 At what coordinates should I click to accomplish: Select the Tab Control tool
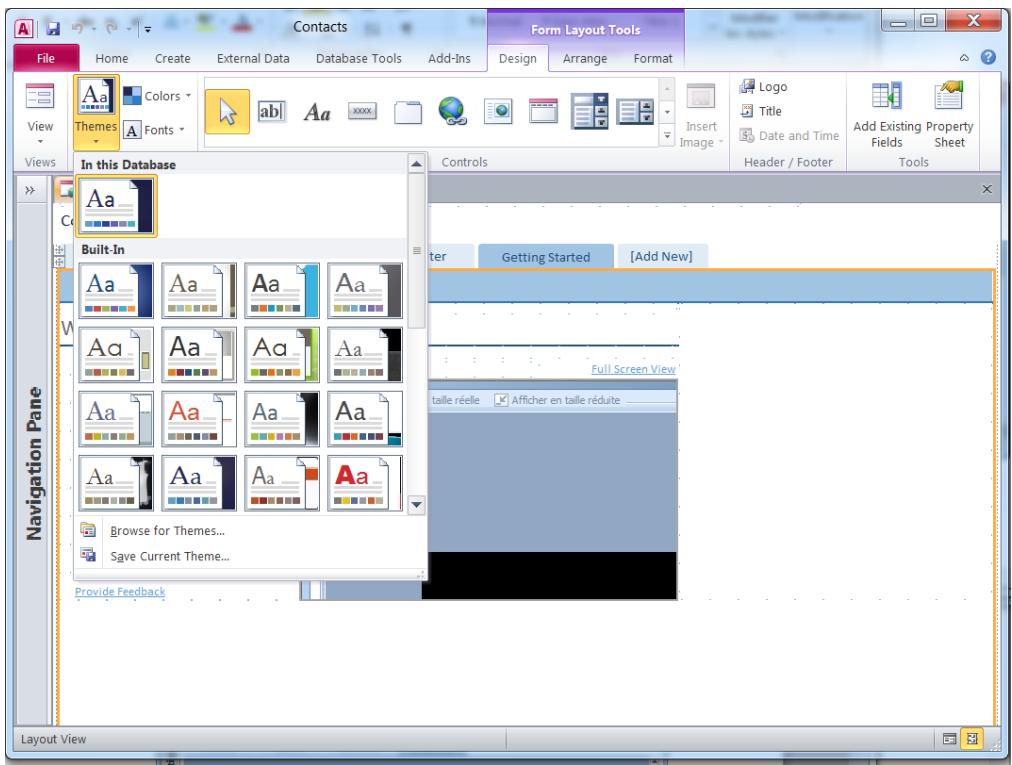click(408, 112)
